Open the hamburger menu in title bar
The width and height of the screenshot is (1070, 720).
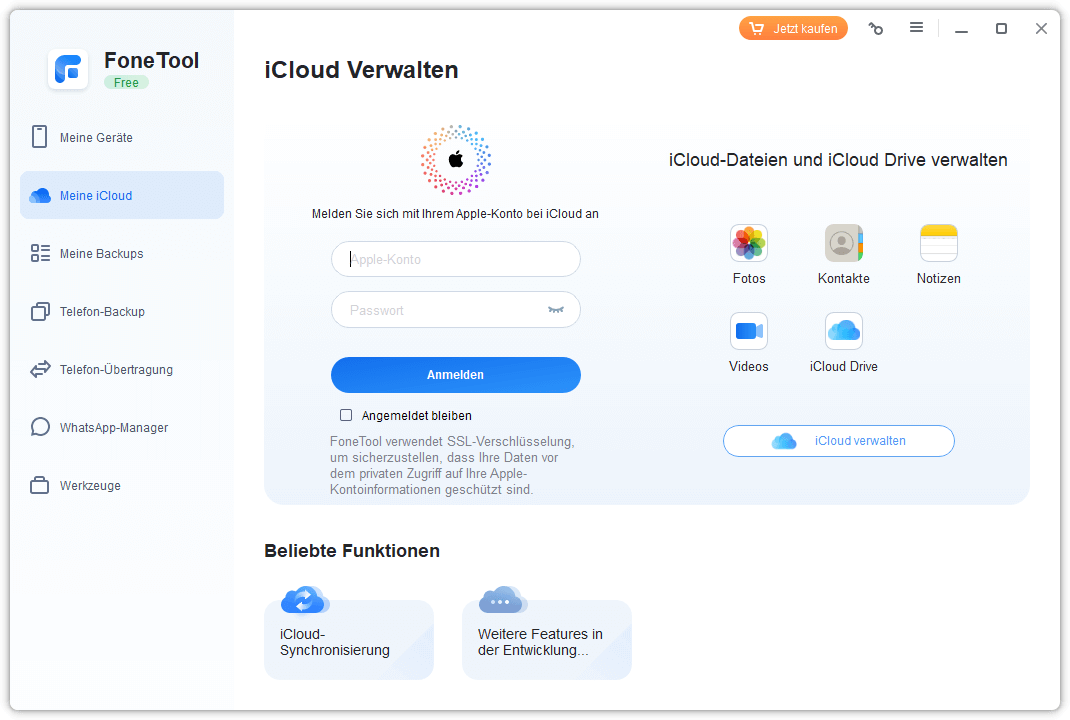pos(916,28)
